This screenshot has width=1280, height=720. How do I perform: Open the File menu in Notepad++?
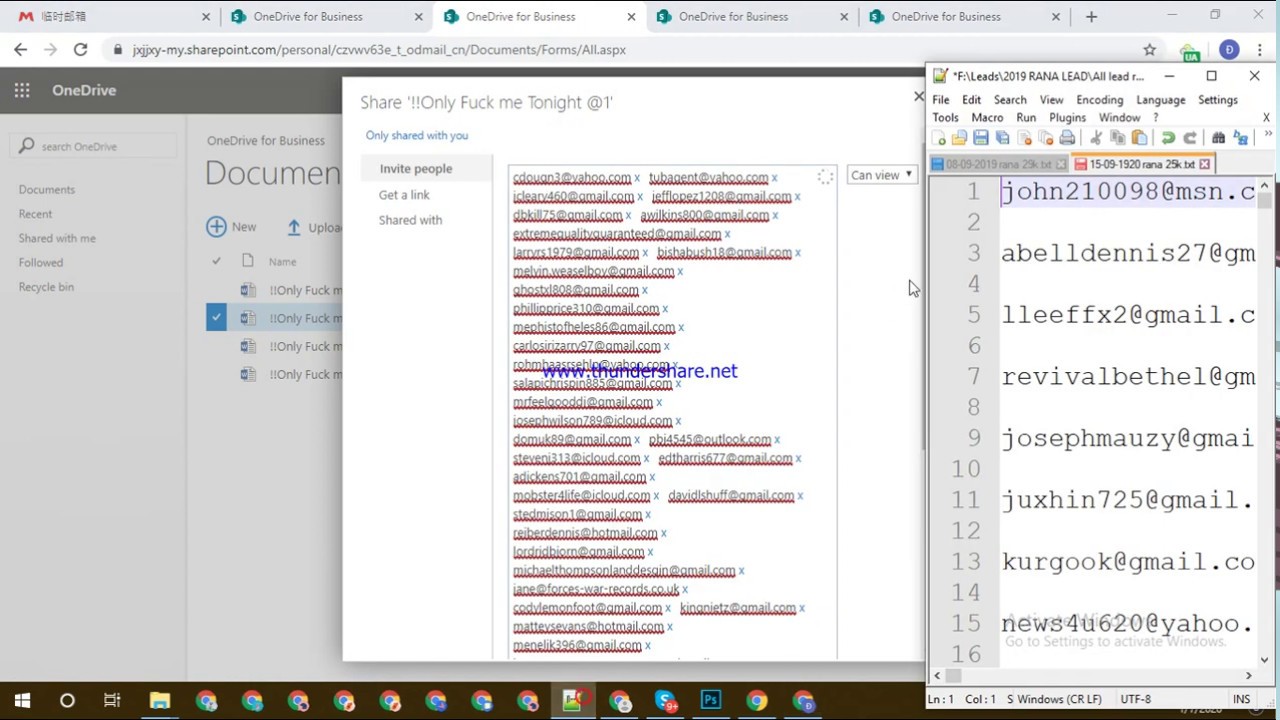(x=941, y=100)
